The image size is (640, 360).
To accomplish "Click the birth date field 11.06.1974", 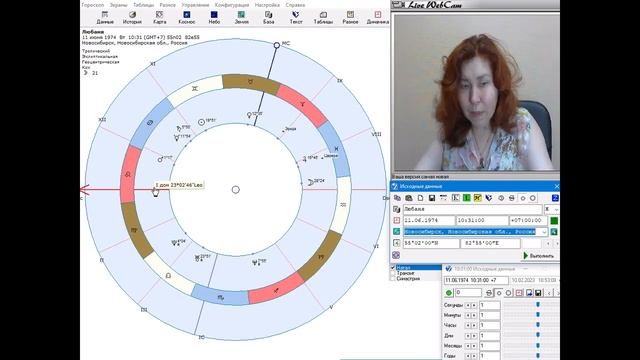I will point(429,220).
